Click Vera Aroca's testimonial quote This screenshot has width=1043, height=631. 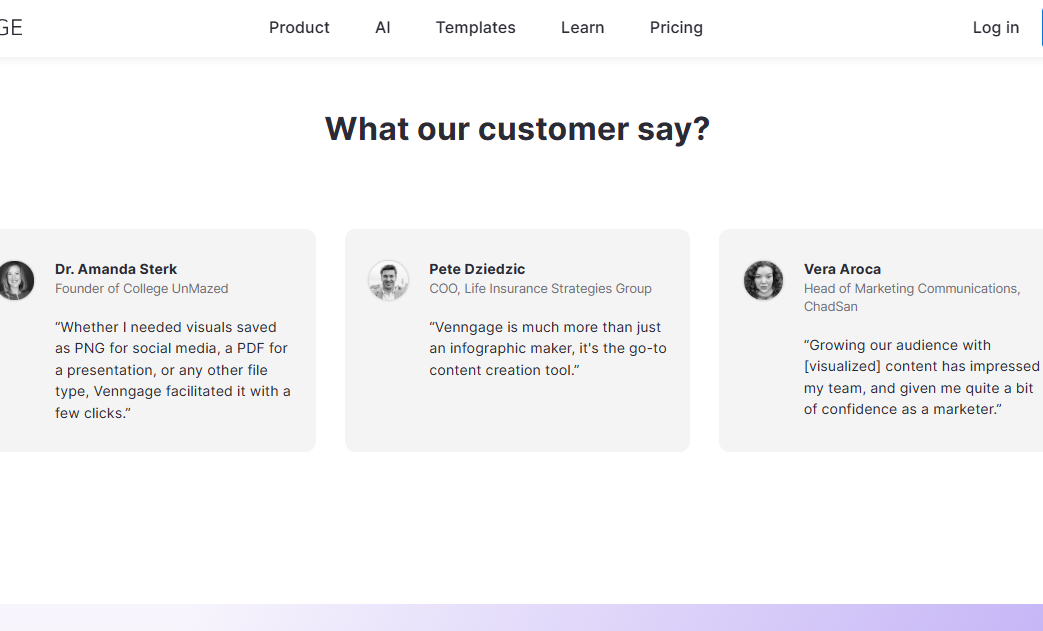[921, 377]
